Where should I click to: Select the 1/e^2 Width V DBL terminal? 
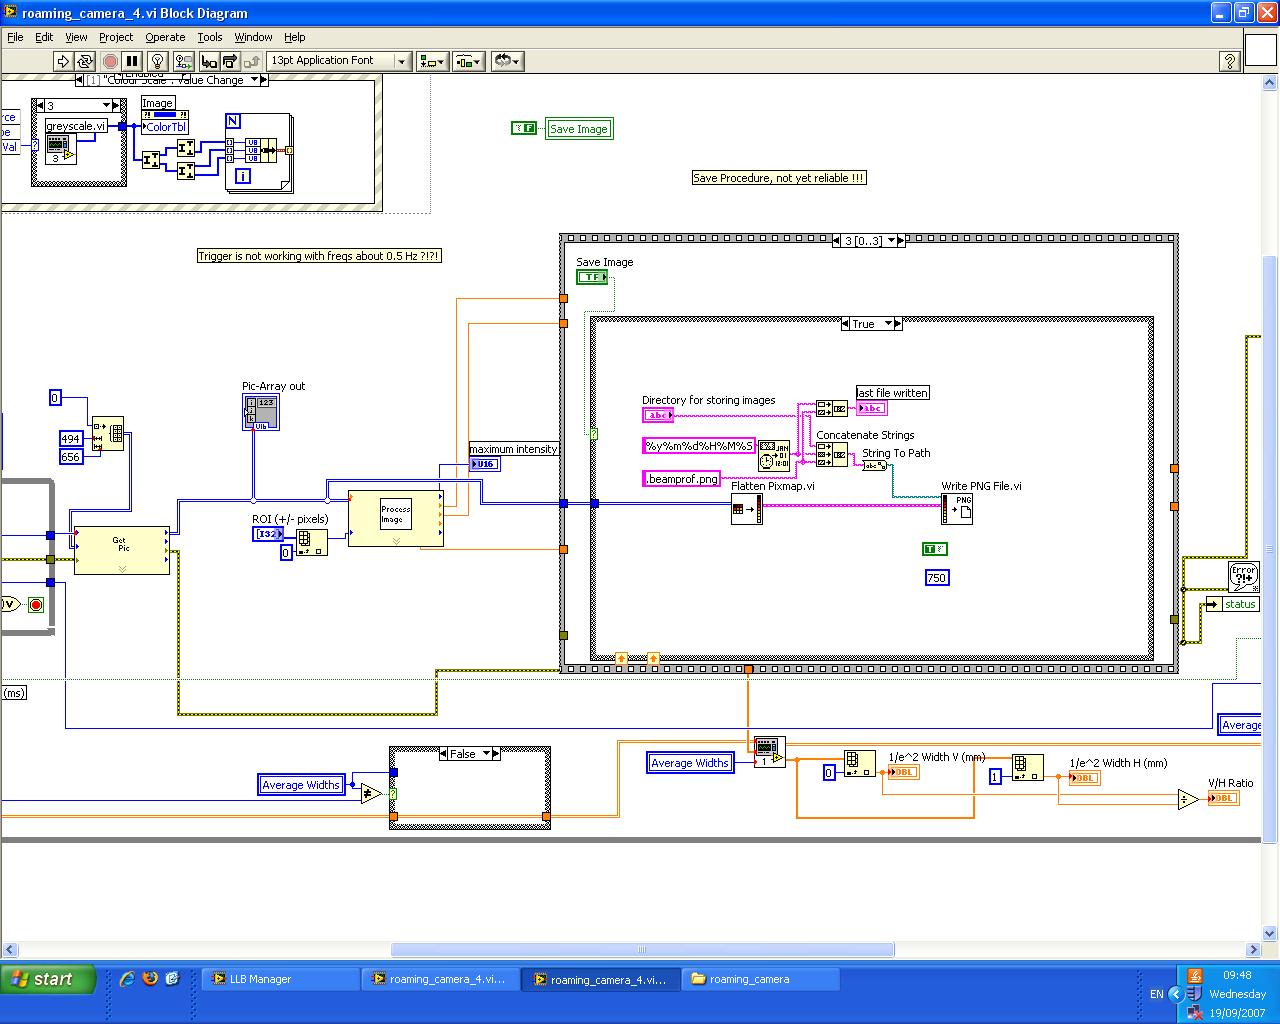click(x=903, y=772)
